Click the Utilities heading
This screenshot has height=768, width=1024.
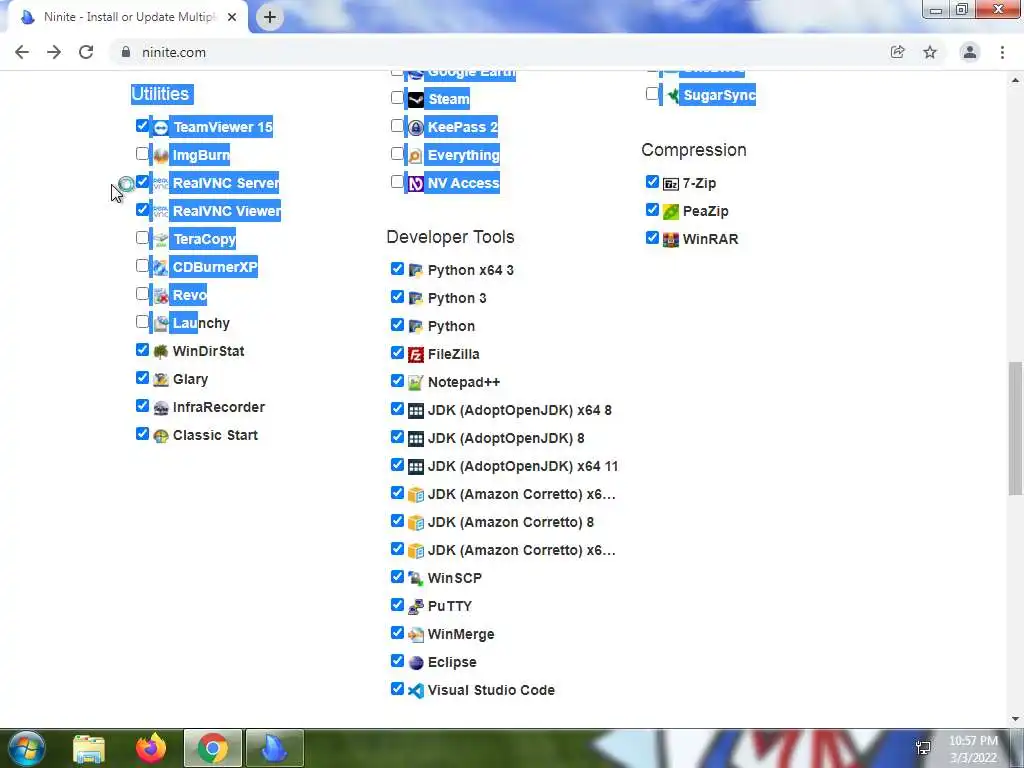[x=161, y=94]
